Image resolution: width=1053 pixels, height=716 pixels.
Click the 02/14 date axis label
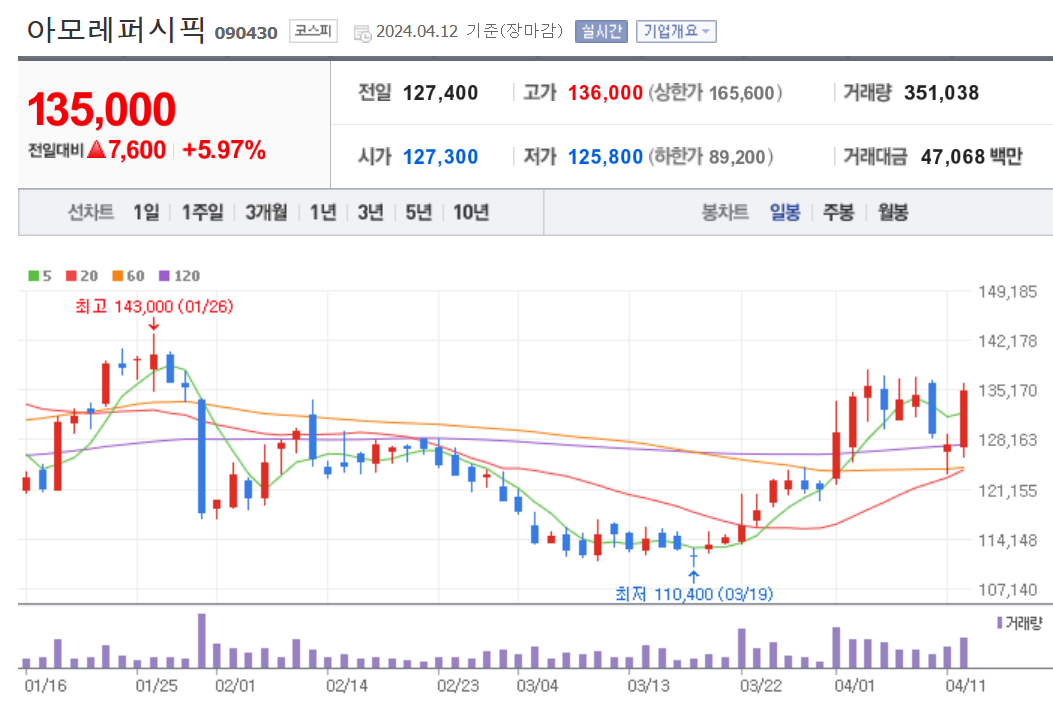tap(347, 686)
